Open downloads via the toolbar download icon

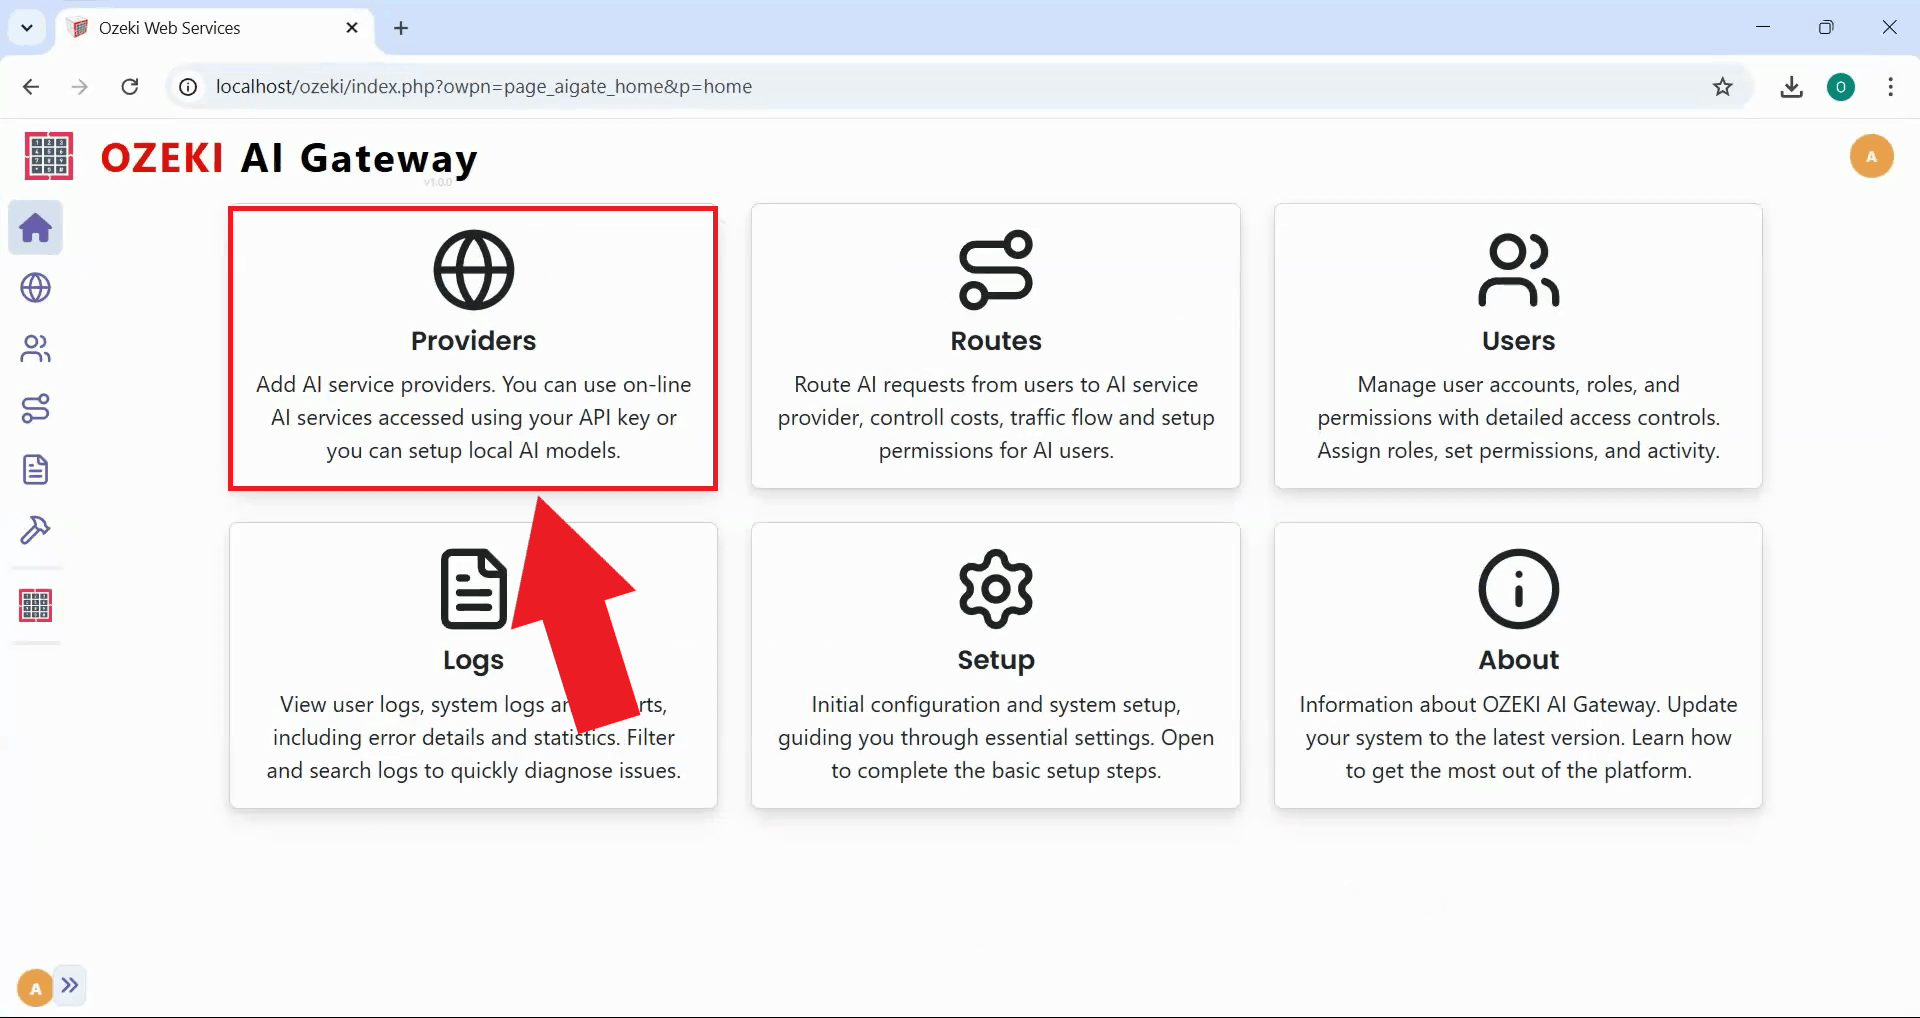(x=1791, y=87)
